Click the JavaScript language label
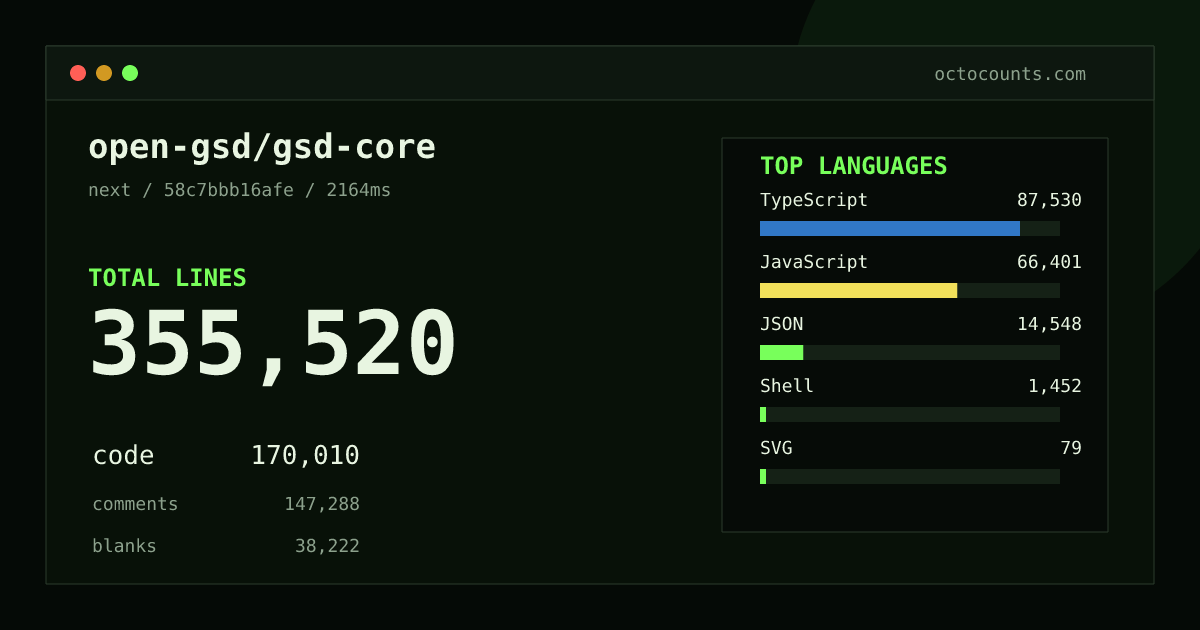1200x630 pixels. [814, 262]
